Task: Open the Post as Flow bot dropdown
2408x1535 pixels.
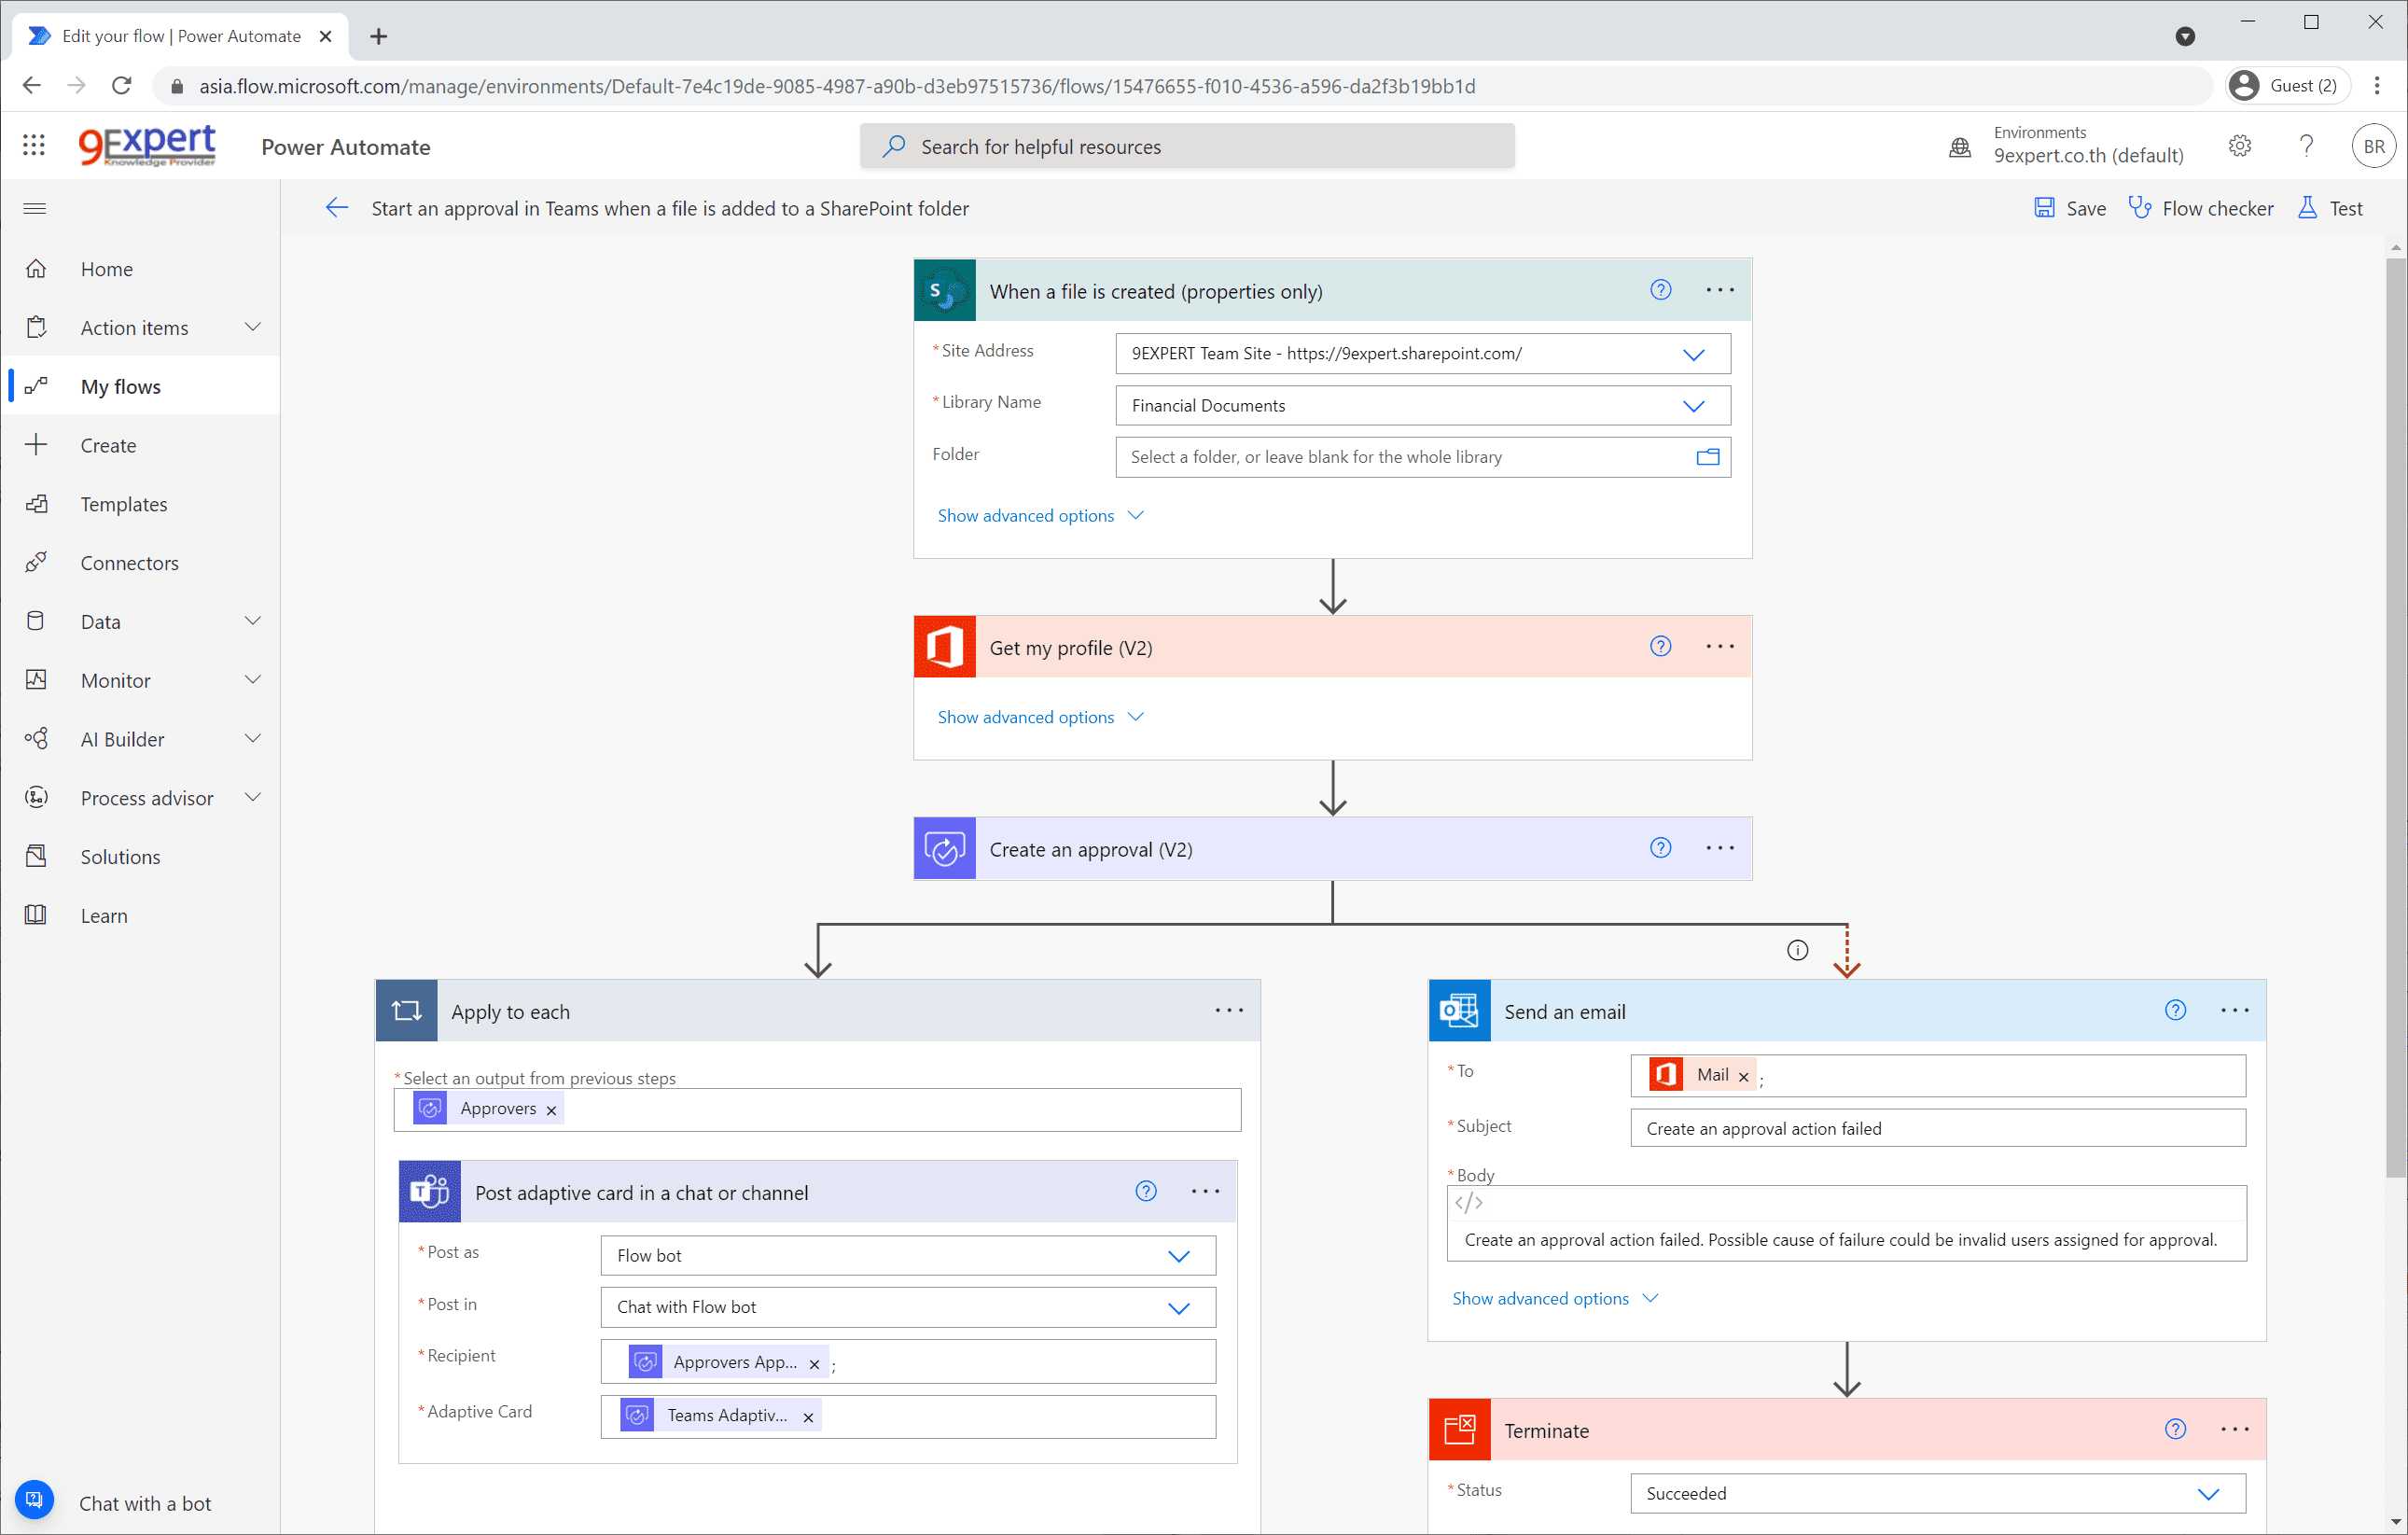Action: click(x=1180, y=1255)
